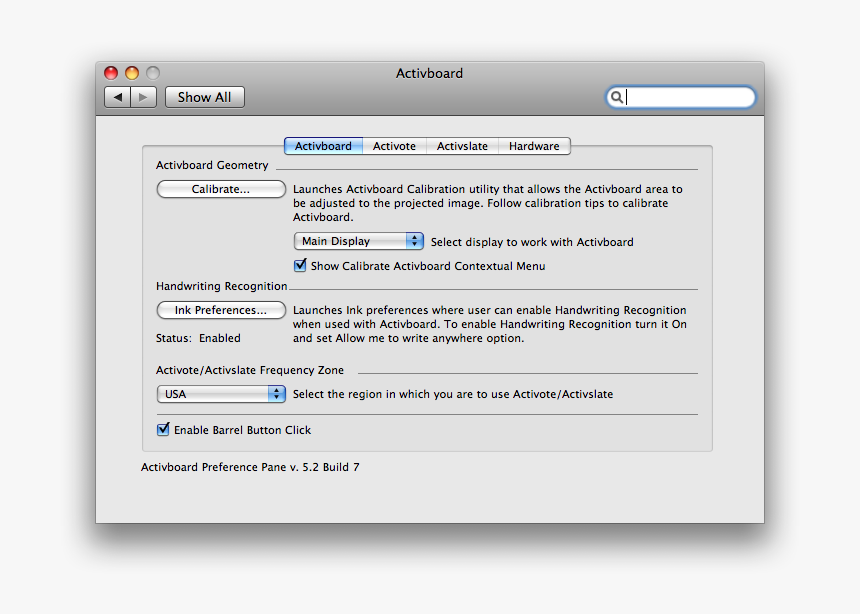The width and height of the screenshot is (860, 614).
Task: Disable Enable Barrel Button Click checkbox
Action: click(163, 430)
